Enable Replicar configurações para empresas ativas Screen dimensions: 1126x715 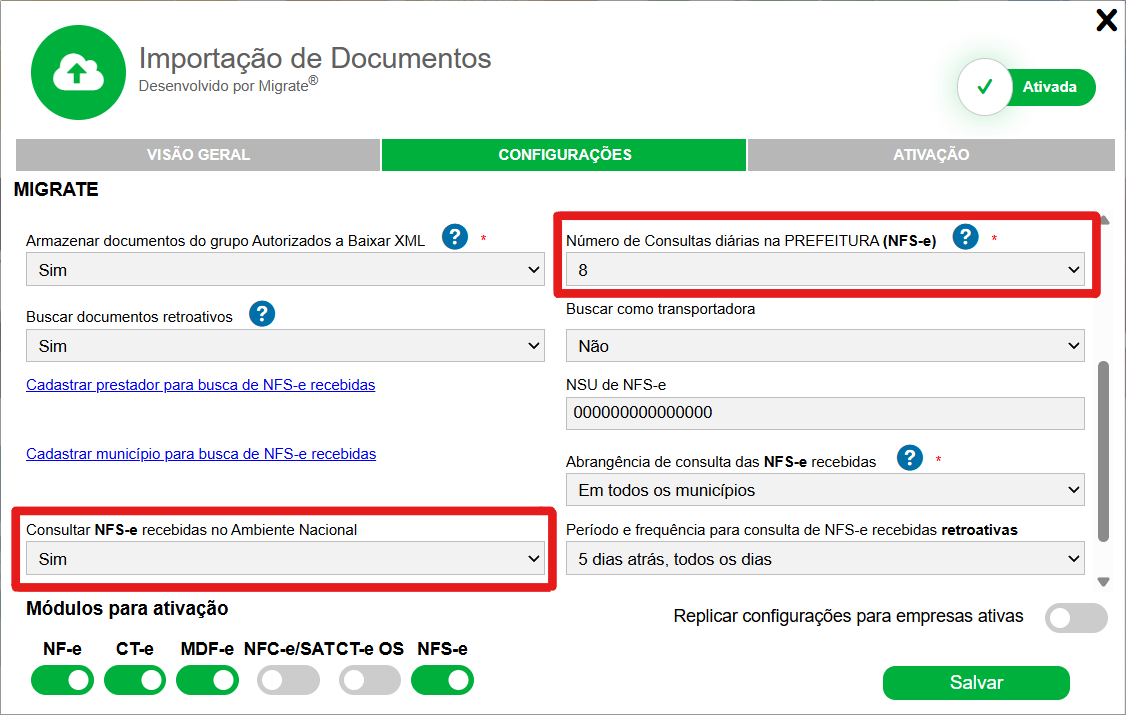(1076, 618)
